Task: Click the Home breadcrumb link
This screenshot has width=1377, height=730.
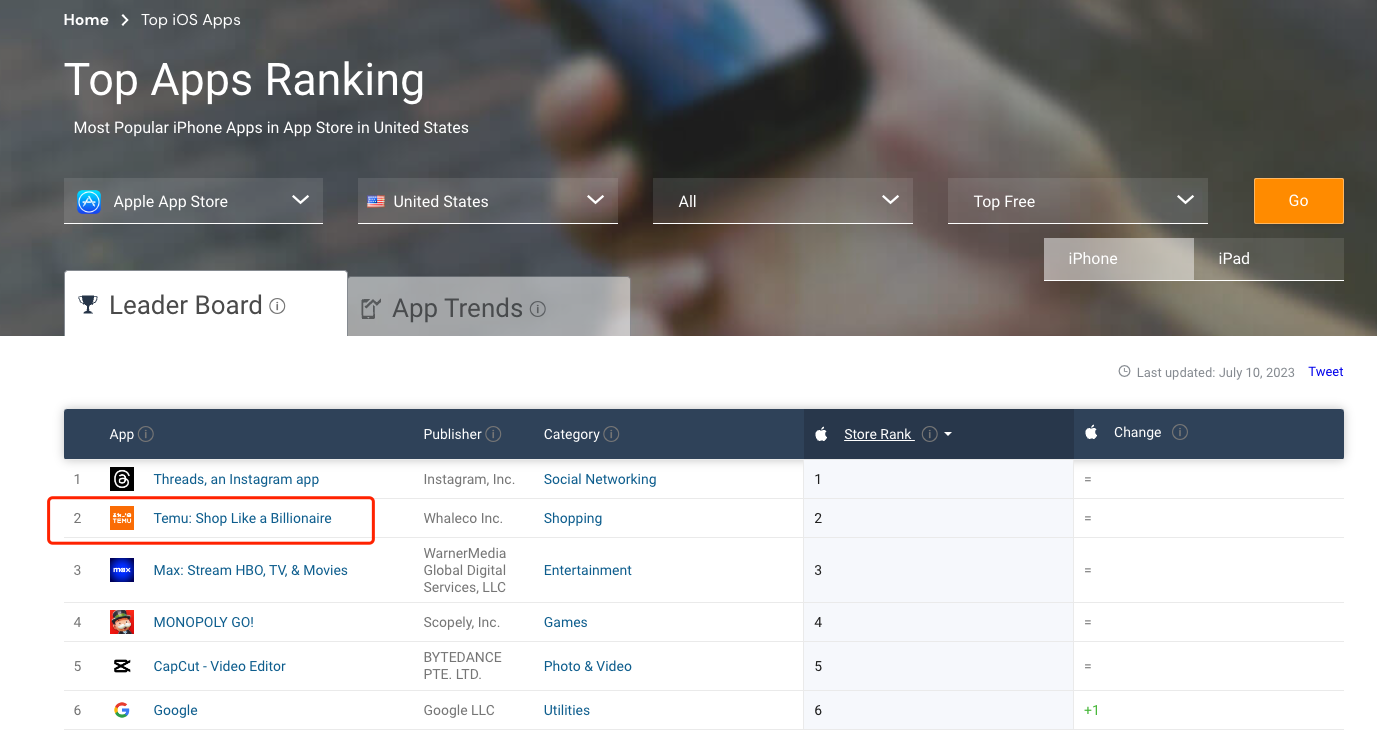Action: (x=86, y=20)
